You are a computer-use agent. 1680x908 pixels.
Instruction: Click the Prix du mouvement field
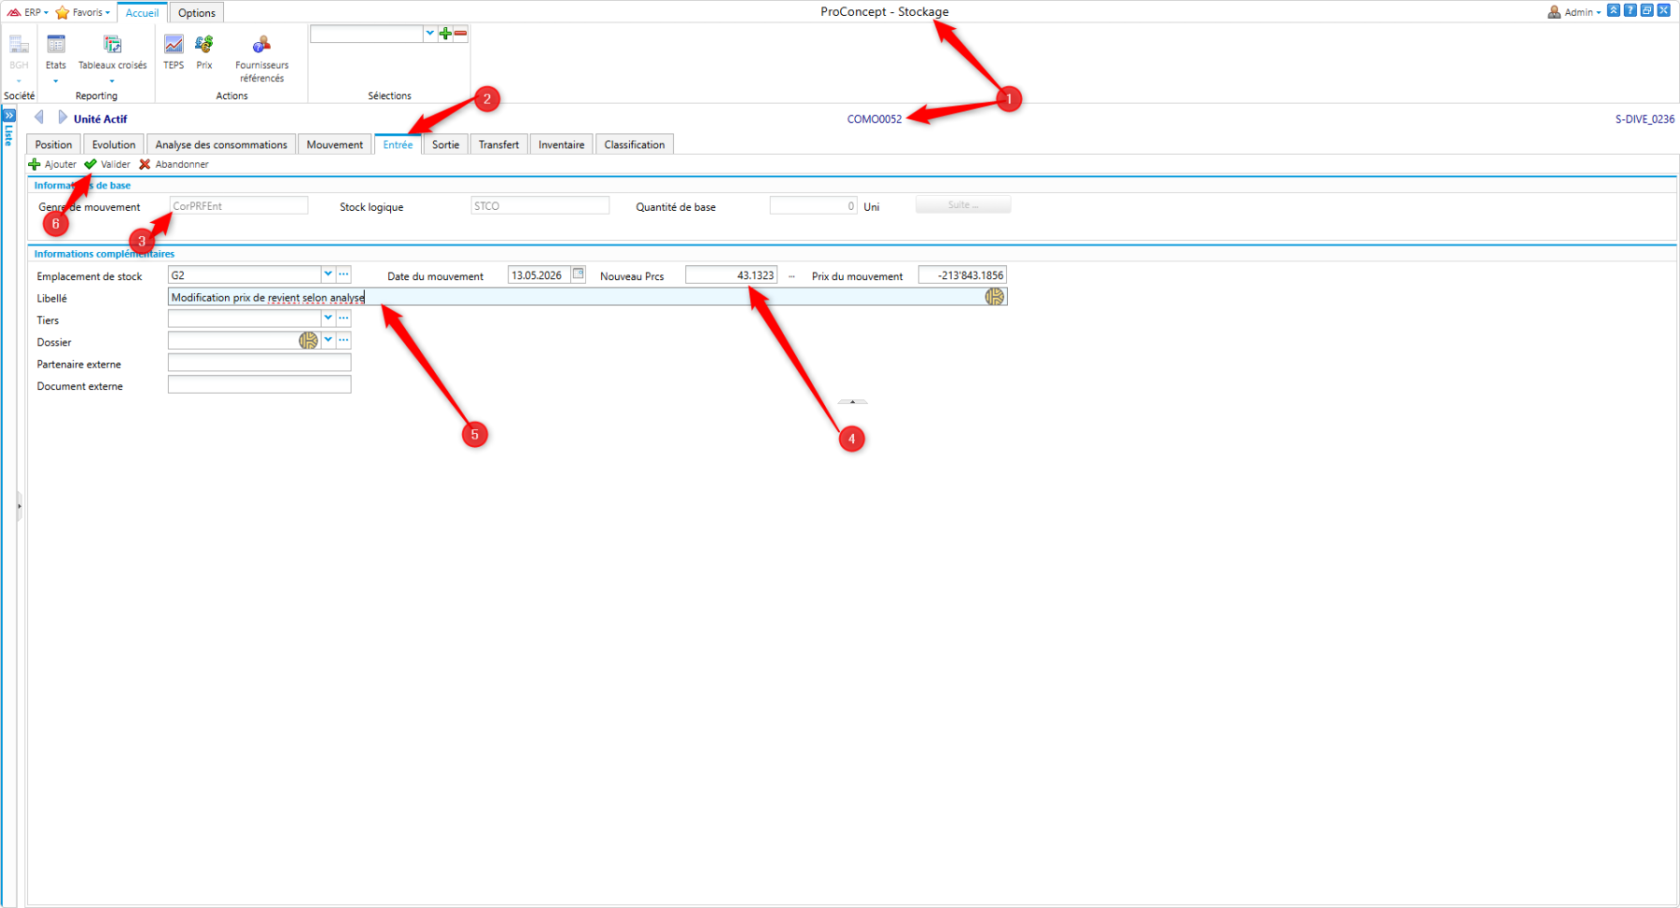tap(962, 275)
